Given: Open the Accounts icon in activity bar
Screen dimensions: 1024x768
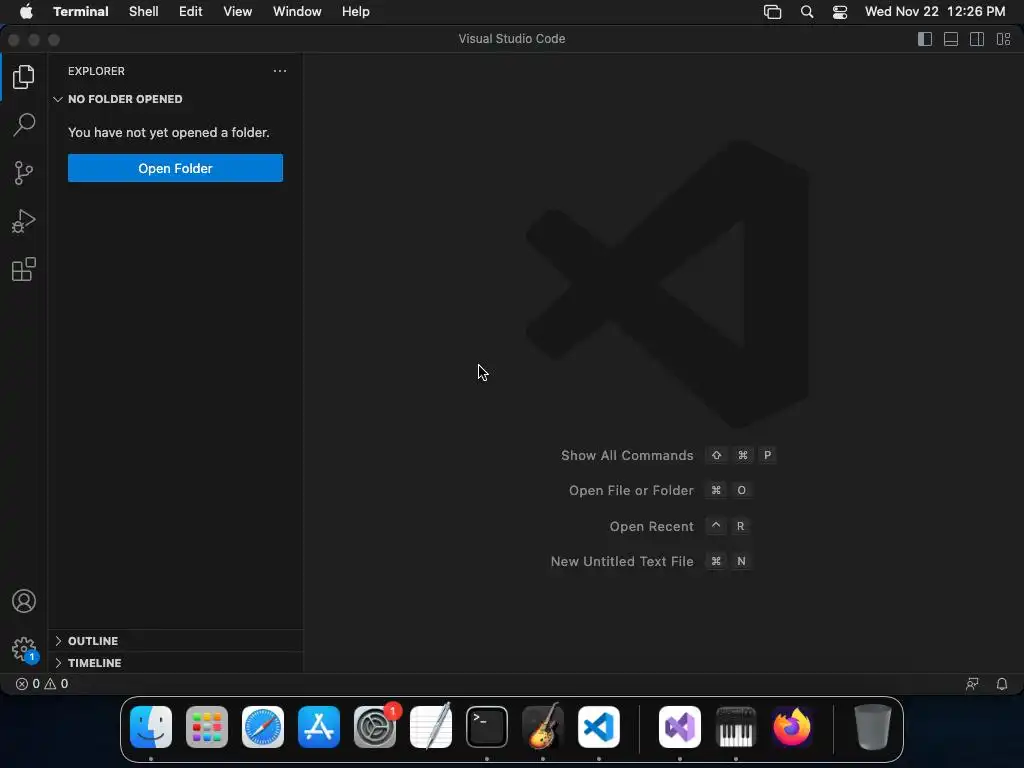Looking at the screenshot, I should coord(24,601).
